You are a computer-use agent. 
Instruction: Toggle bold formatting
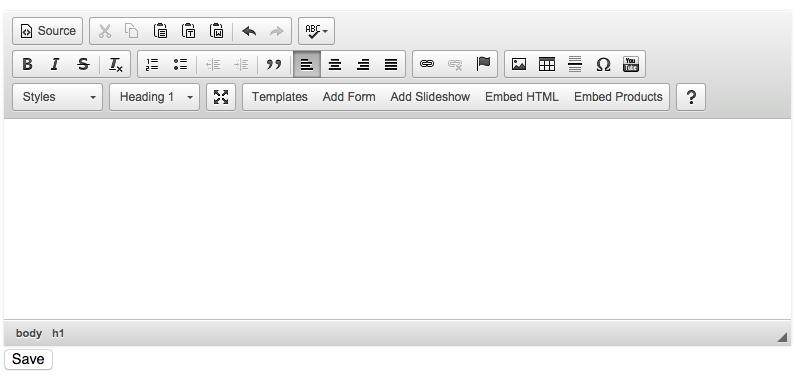pos(27,64)
